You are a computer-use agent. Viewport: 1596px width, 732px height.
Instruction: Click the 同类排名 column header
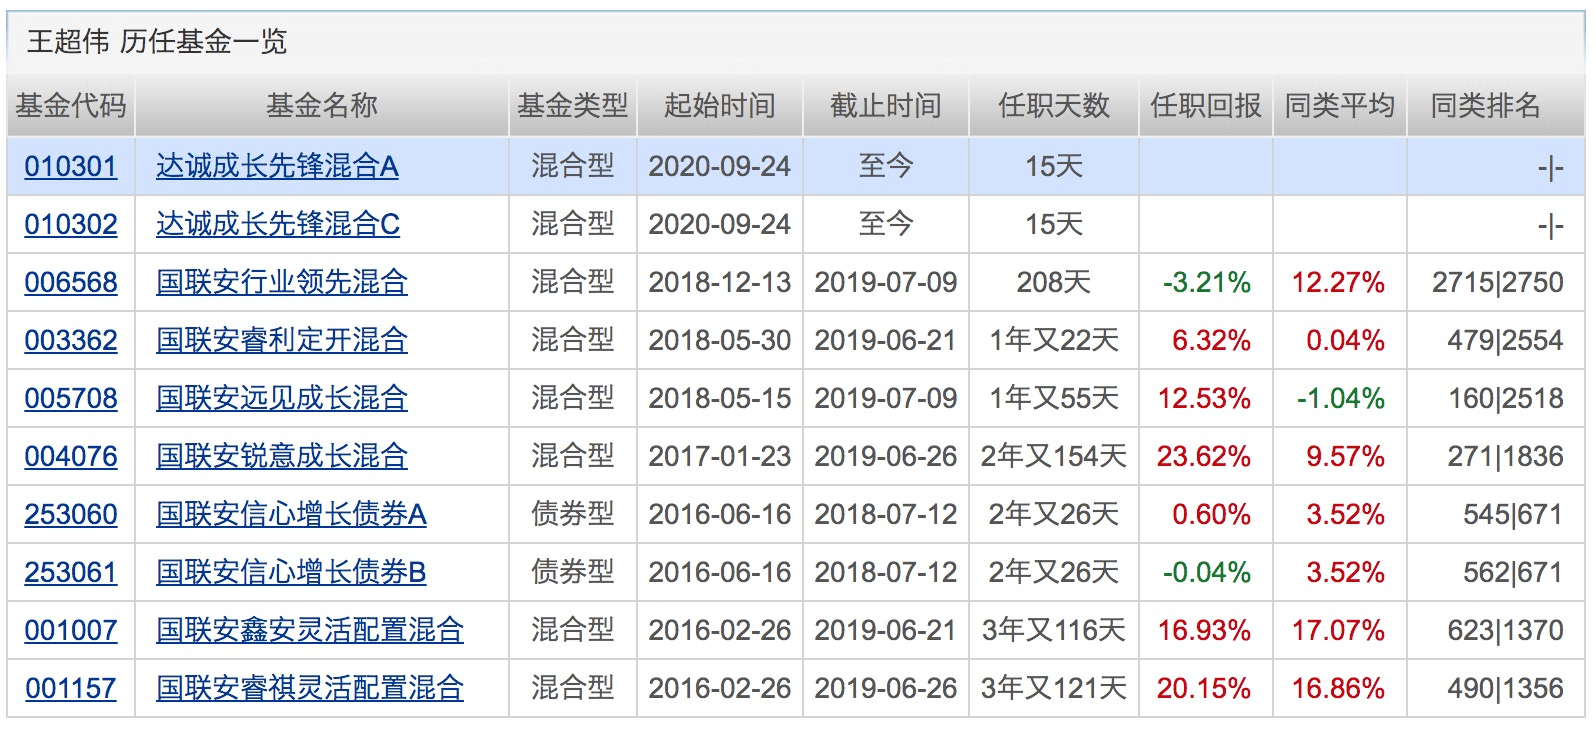point(1486,105)
